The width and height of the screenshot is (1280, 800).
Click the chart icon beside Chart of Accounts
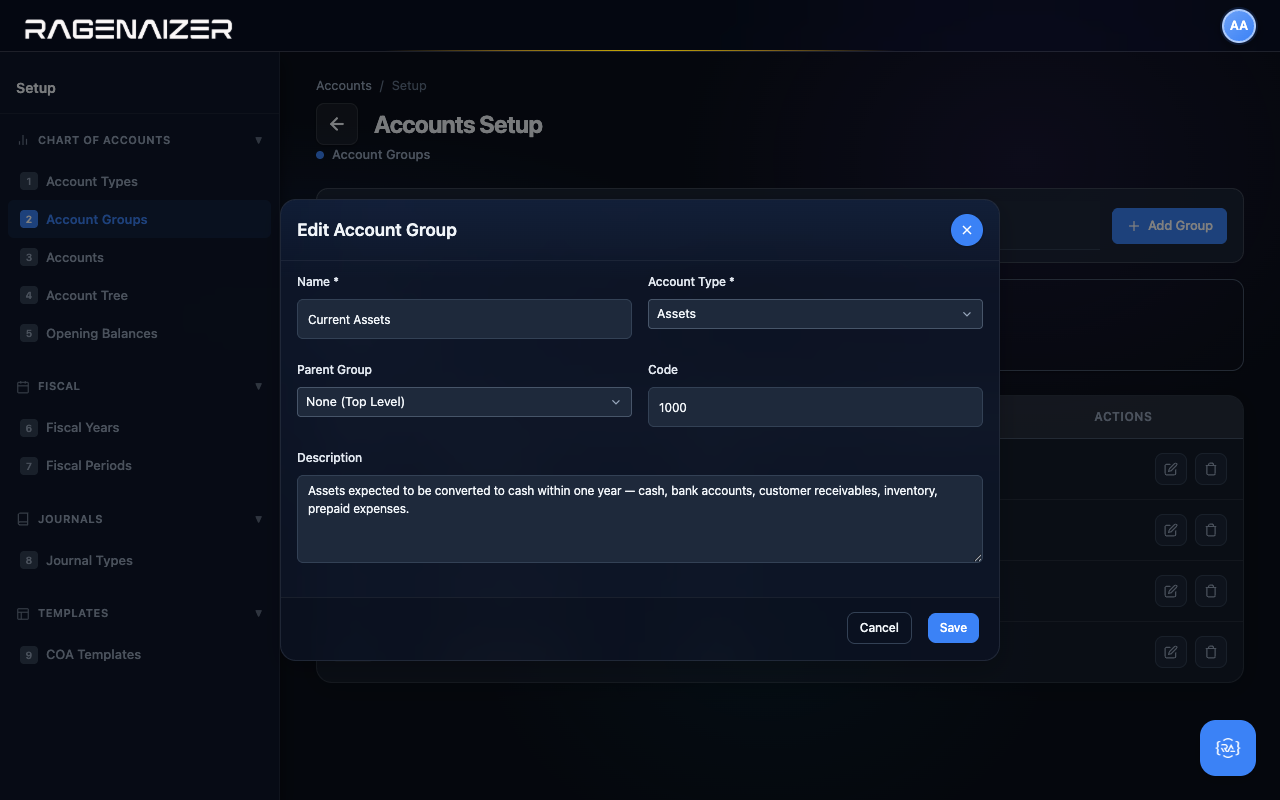coord(23,140)
